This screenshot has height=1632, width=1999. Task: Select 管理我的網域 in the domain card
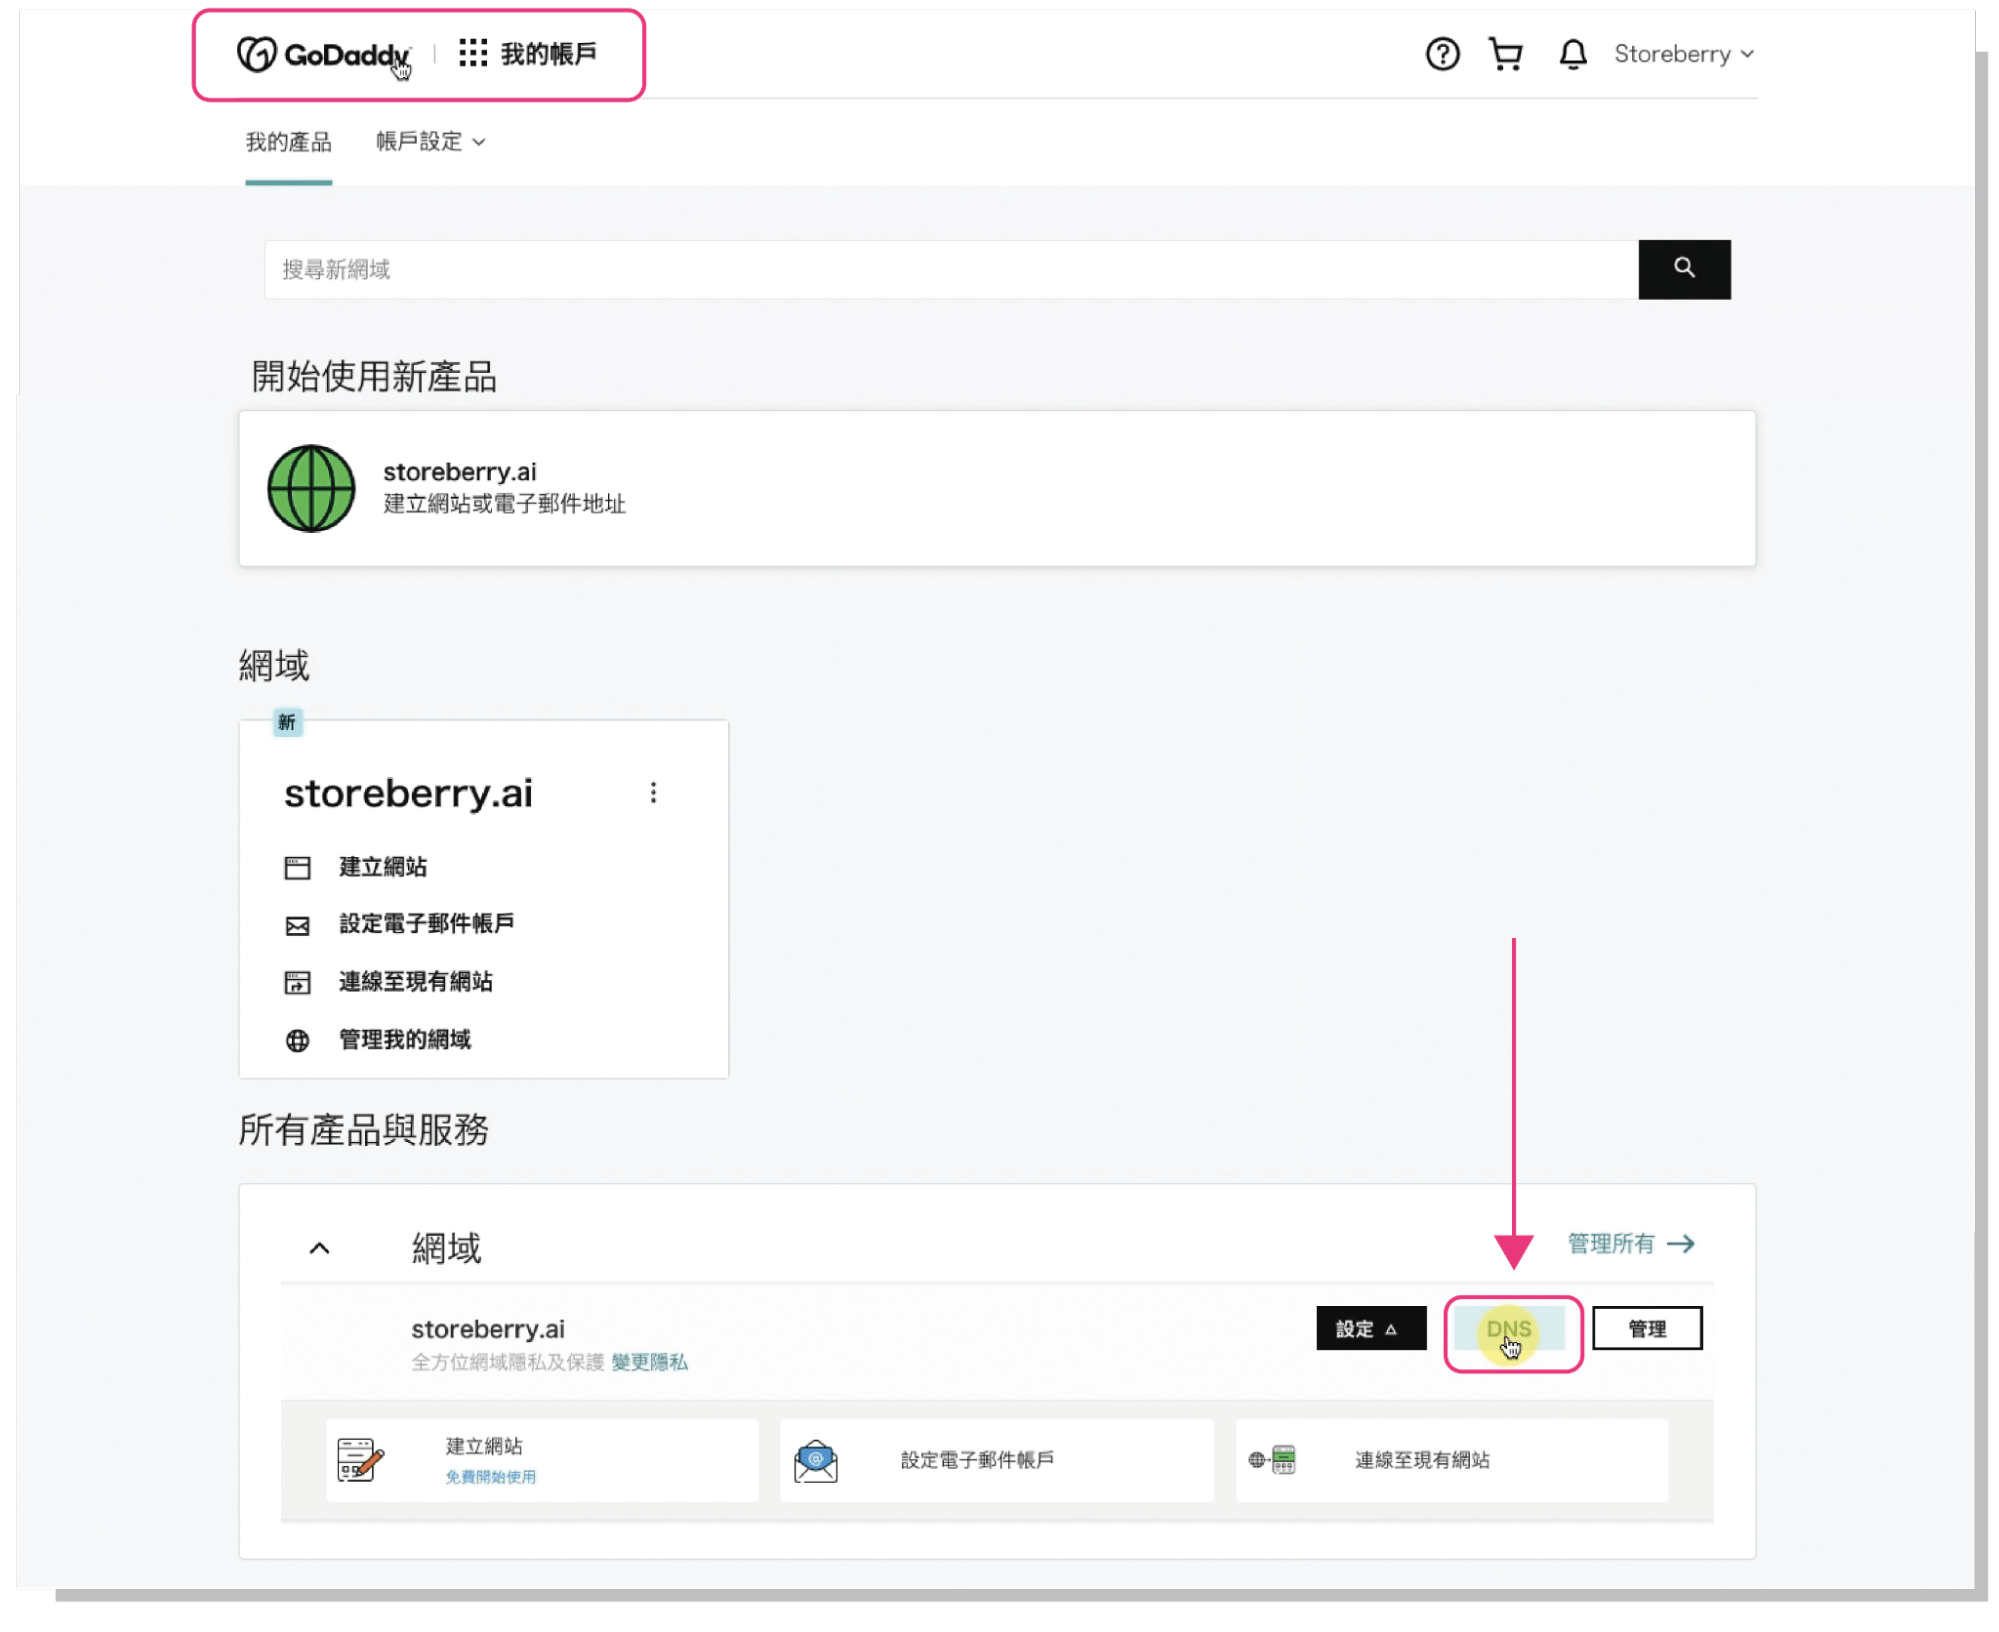(405, 1040)
